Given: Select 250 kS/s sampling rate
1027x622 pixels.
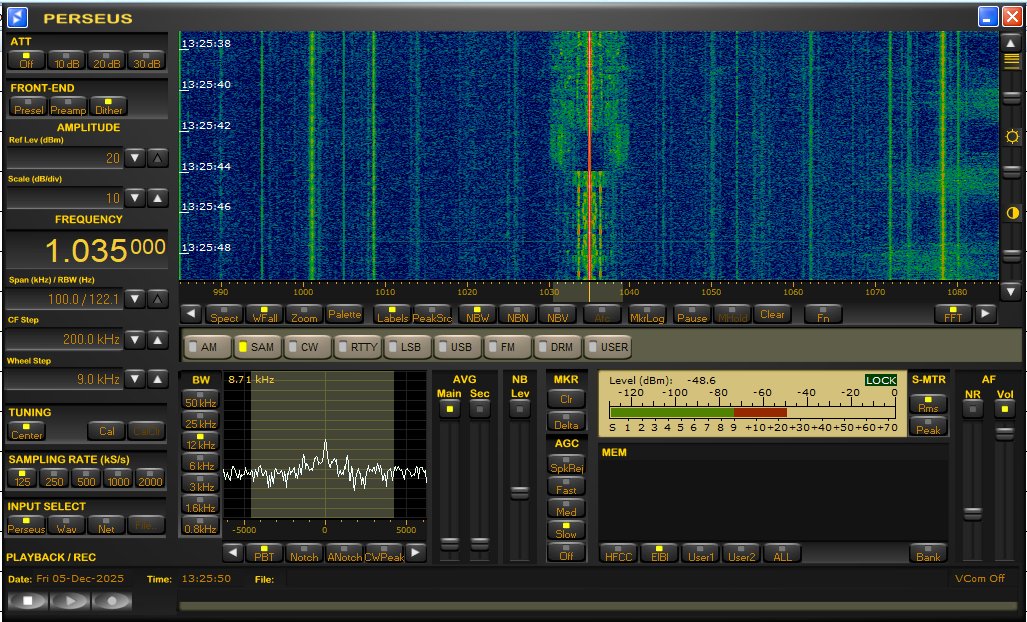Looking at the screenshot, I should click(54, 479).
